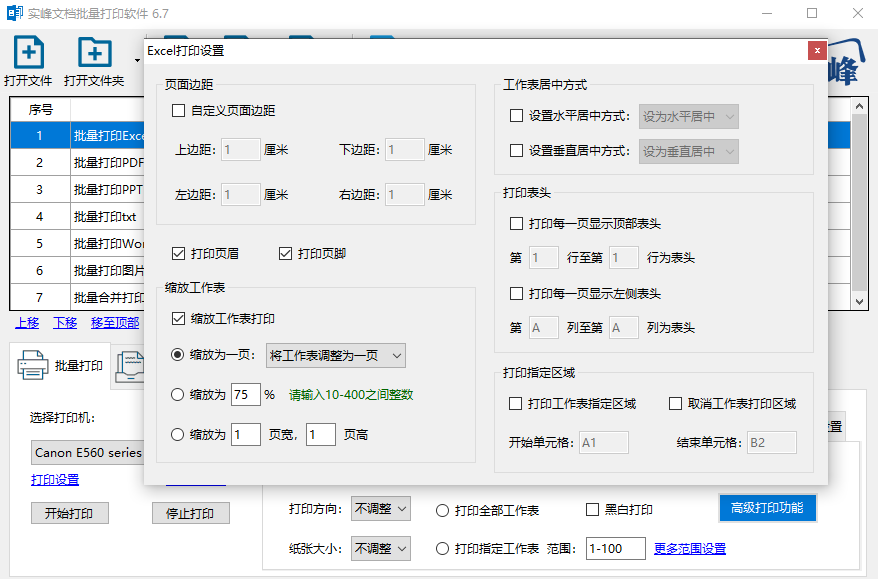Screen dimensions: 878x579
Task: Enable 自定义页面边距 checkbox
Action: pyautogui.click(x=179, y=110)
